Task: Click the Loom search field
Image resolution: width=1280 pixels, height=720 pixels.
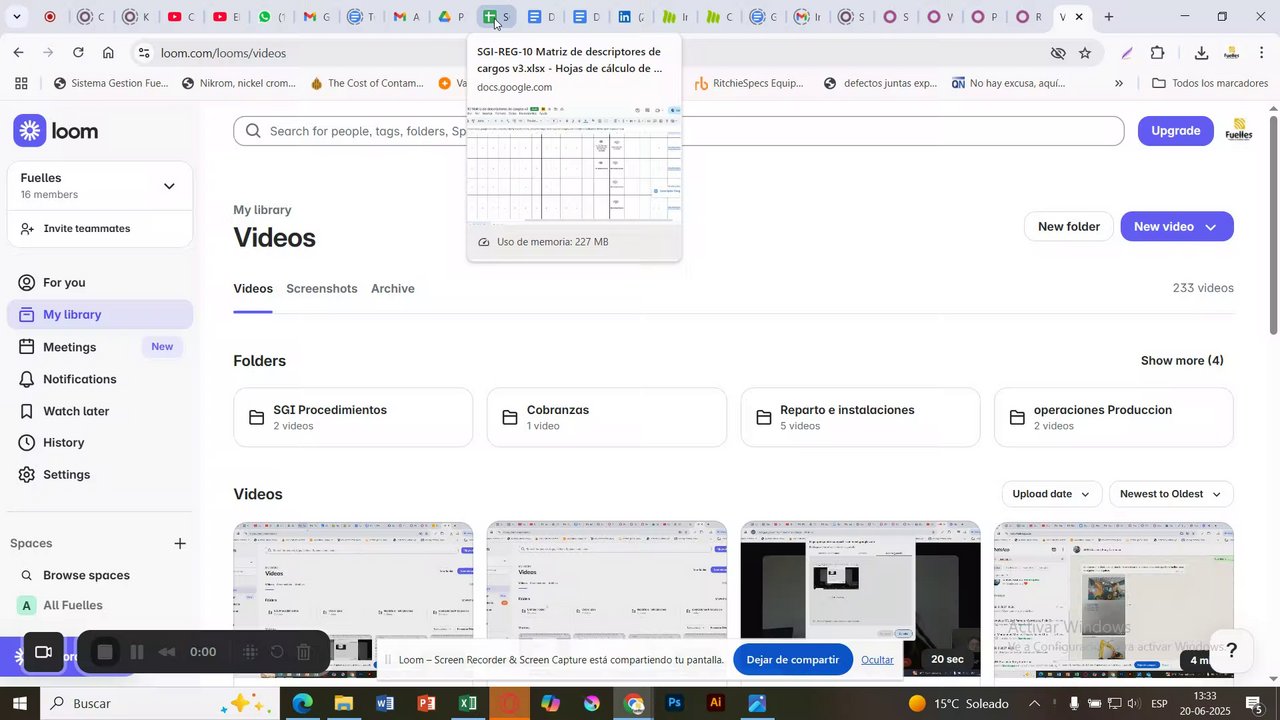Action: 678,131
